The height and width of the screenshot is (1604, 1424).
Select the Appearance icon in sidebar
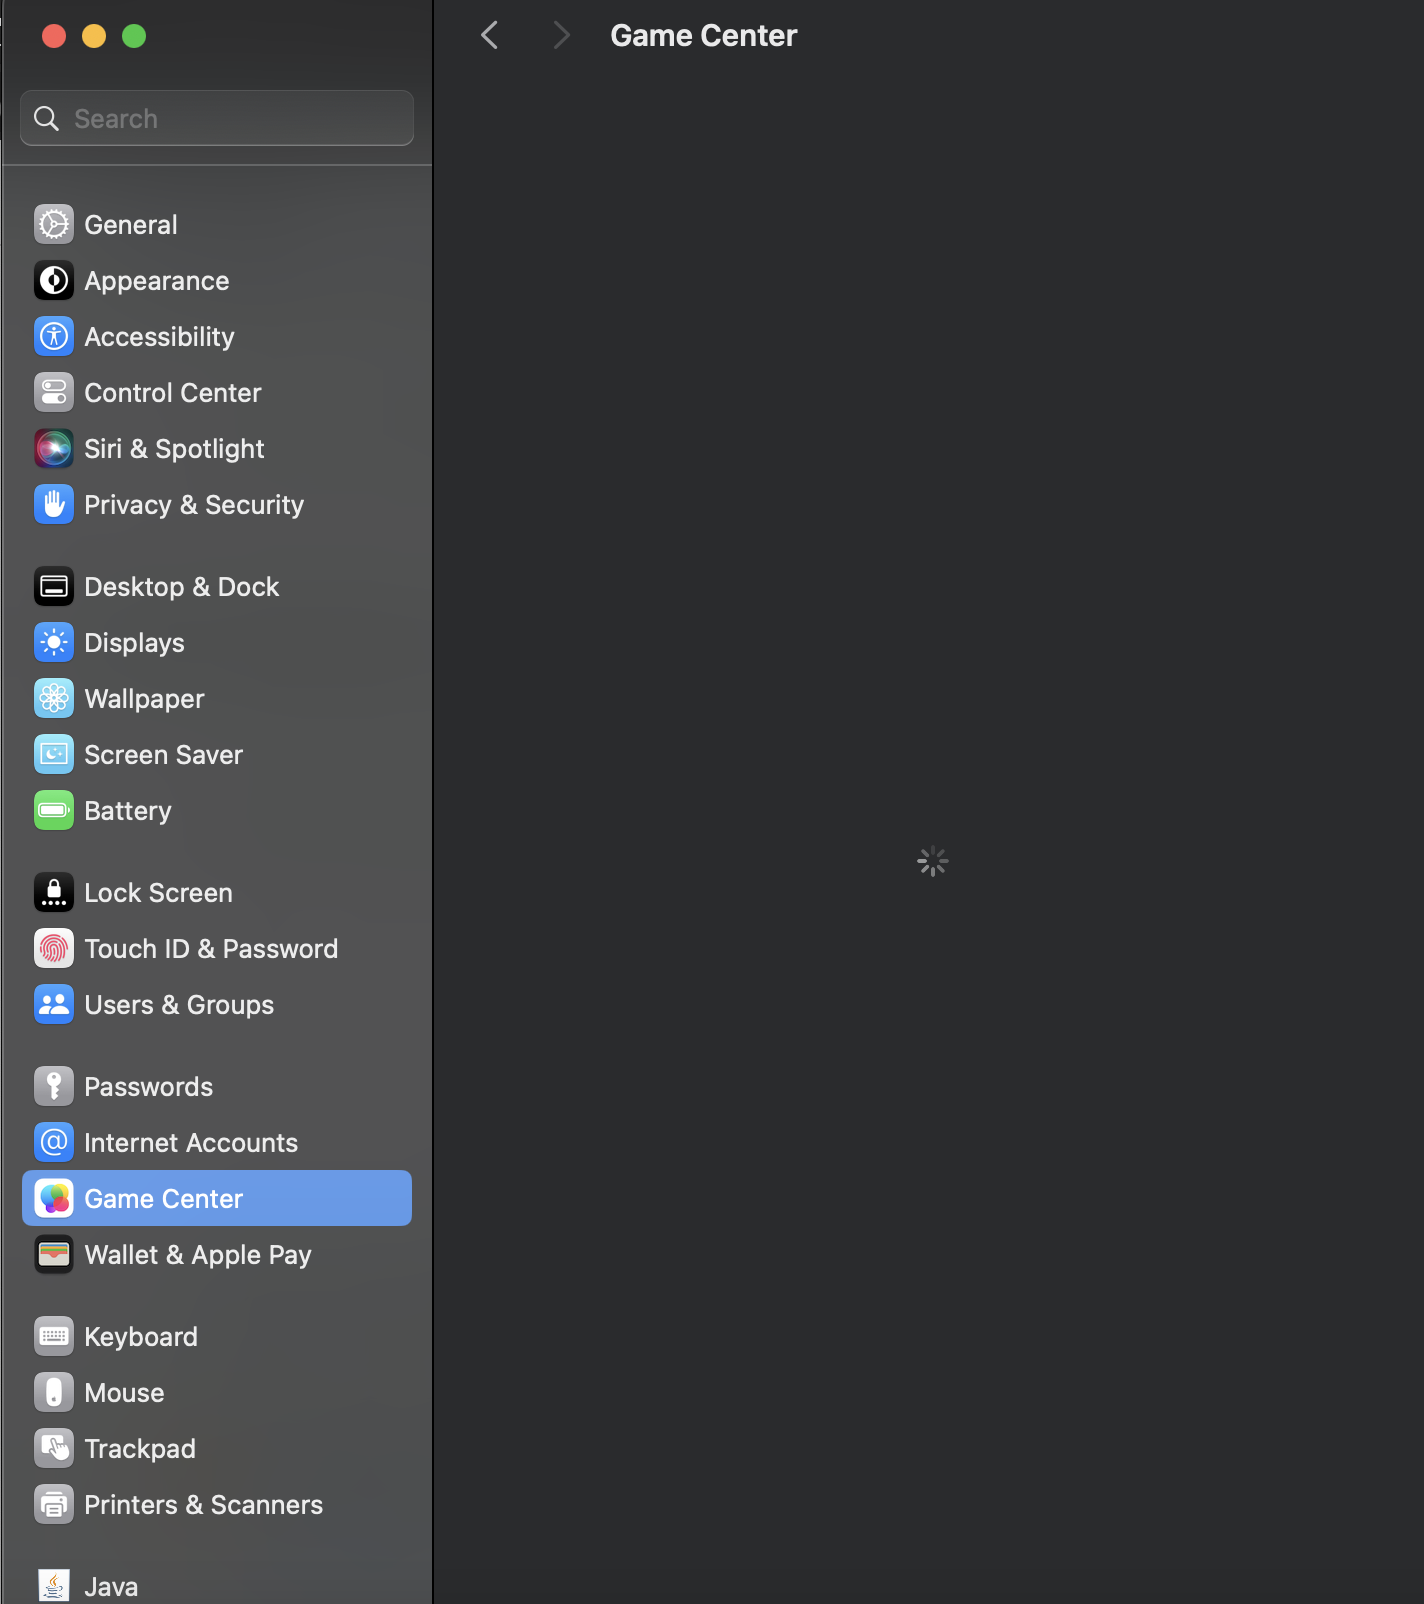pyautogui.click(x=54, y=281)
